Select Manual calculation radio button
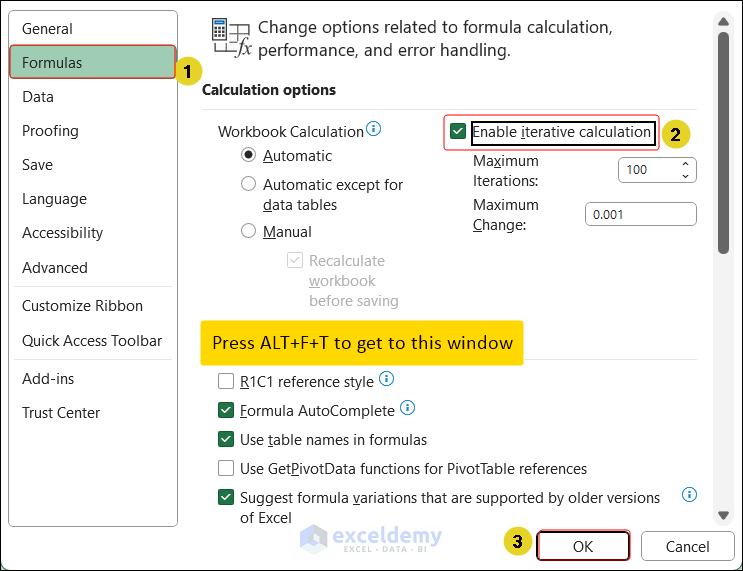Viewport: 743px width, 571px height. [249, 232]
